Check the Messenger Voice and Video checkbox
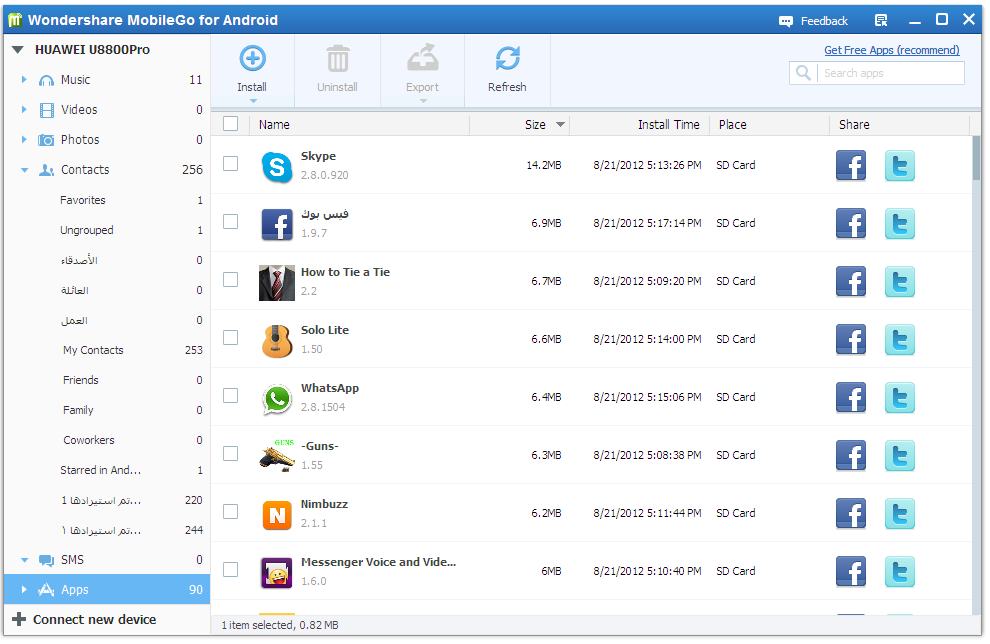Image resolution: width=990 pixels, height=644 pixels. coord(230,569)
